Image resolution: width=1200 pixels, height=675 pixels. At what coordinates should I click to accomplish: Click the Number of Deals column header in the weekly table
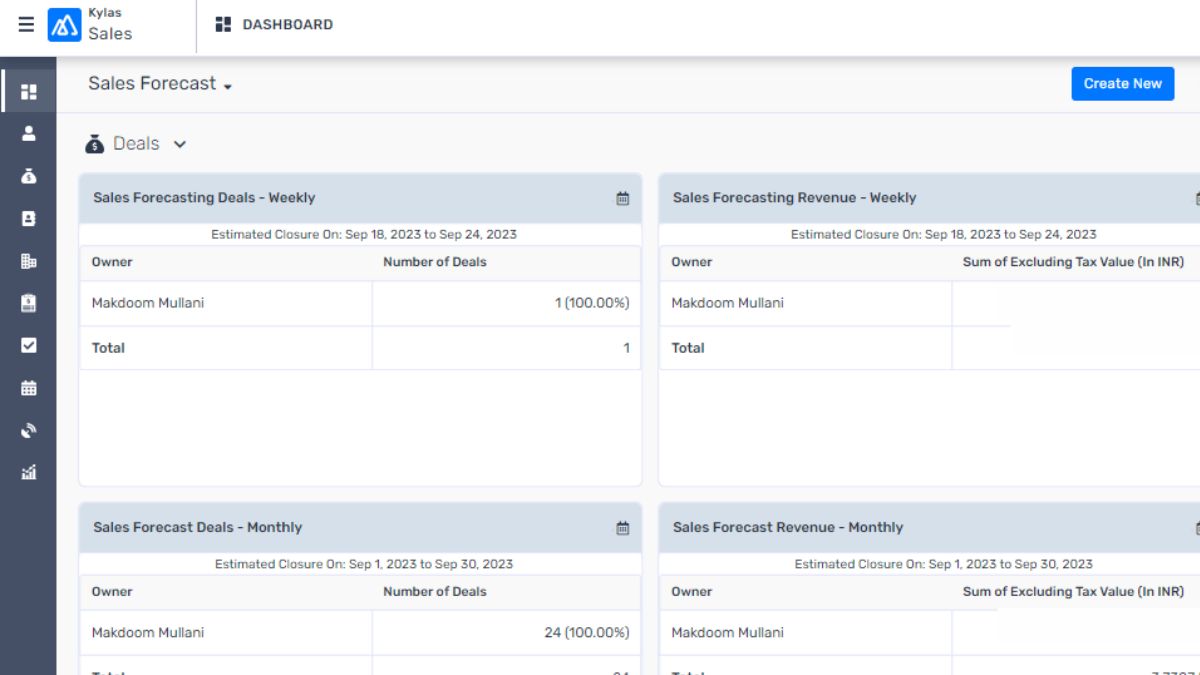coord(435,262)
